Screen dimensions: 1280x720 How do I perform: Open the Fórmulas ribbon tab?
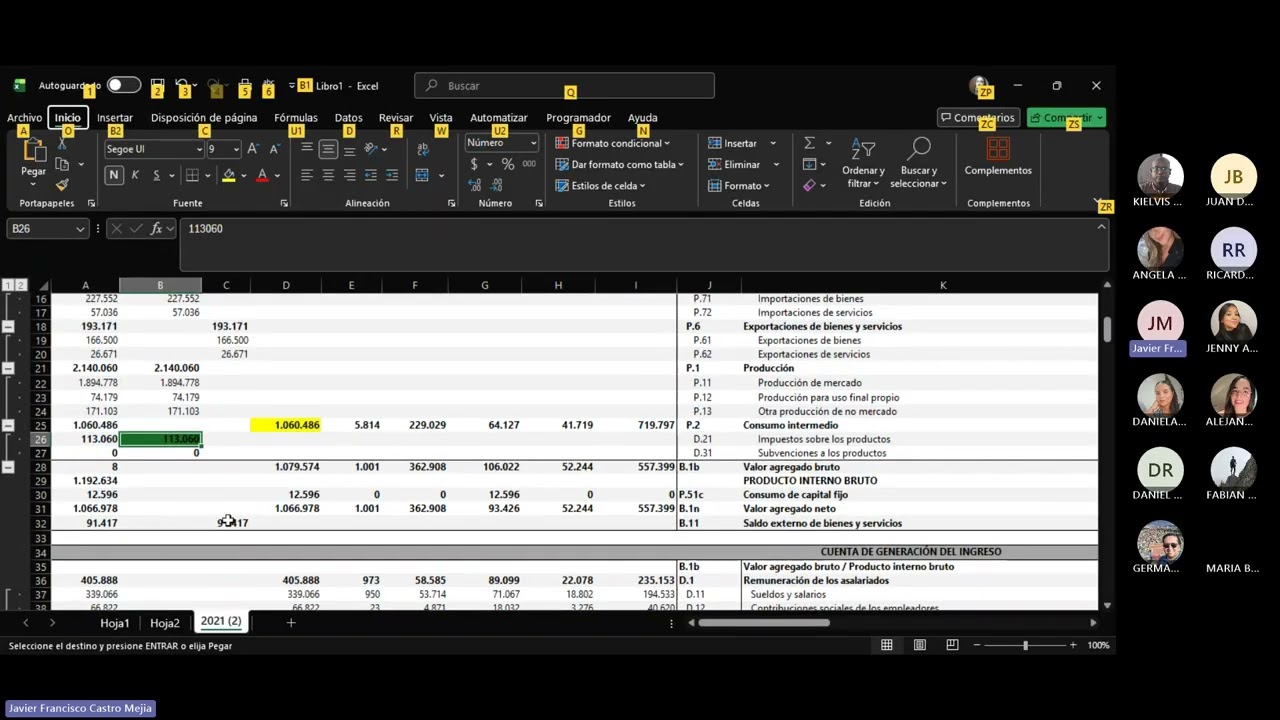click(296, 118)
